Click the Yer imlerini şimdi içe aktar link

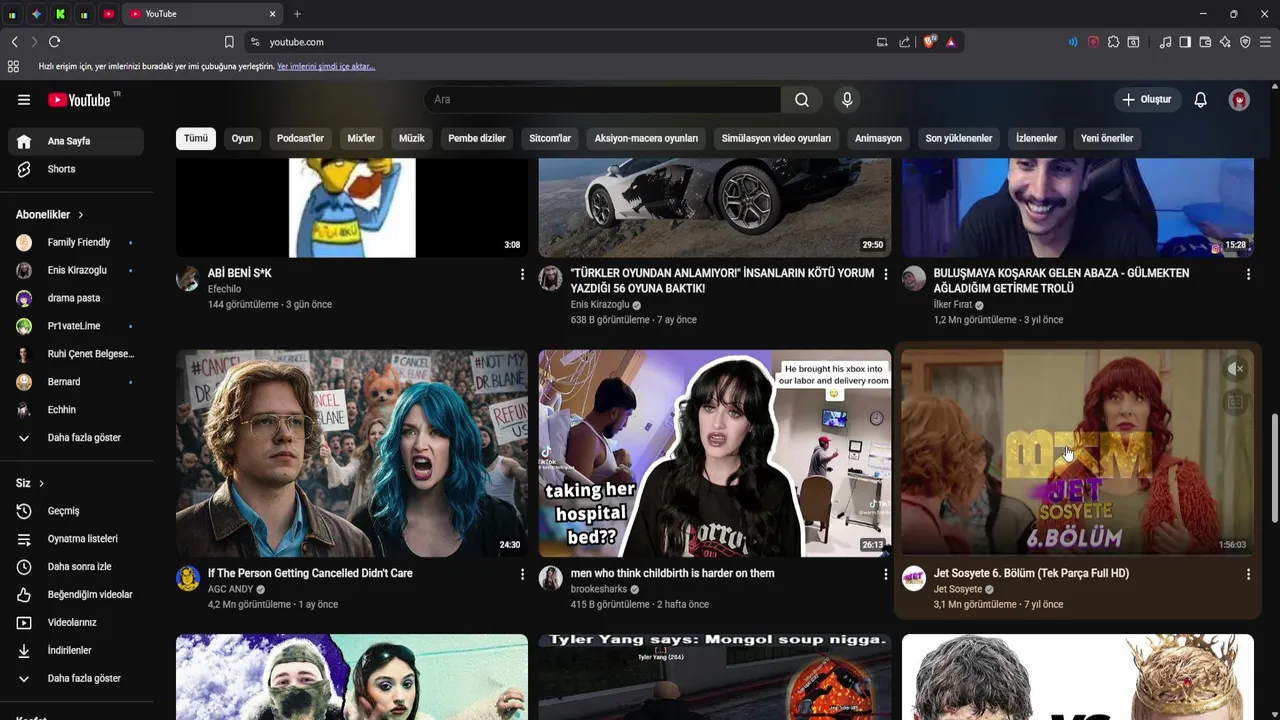pos(326,67)
